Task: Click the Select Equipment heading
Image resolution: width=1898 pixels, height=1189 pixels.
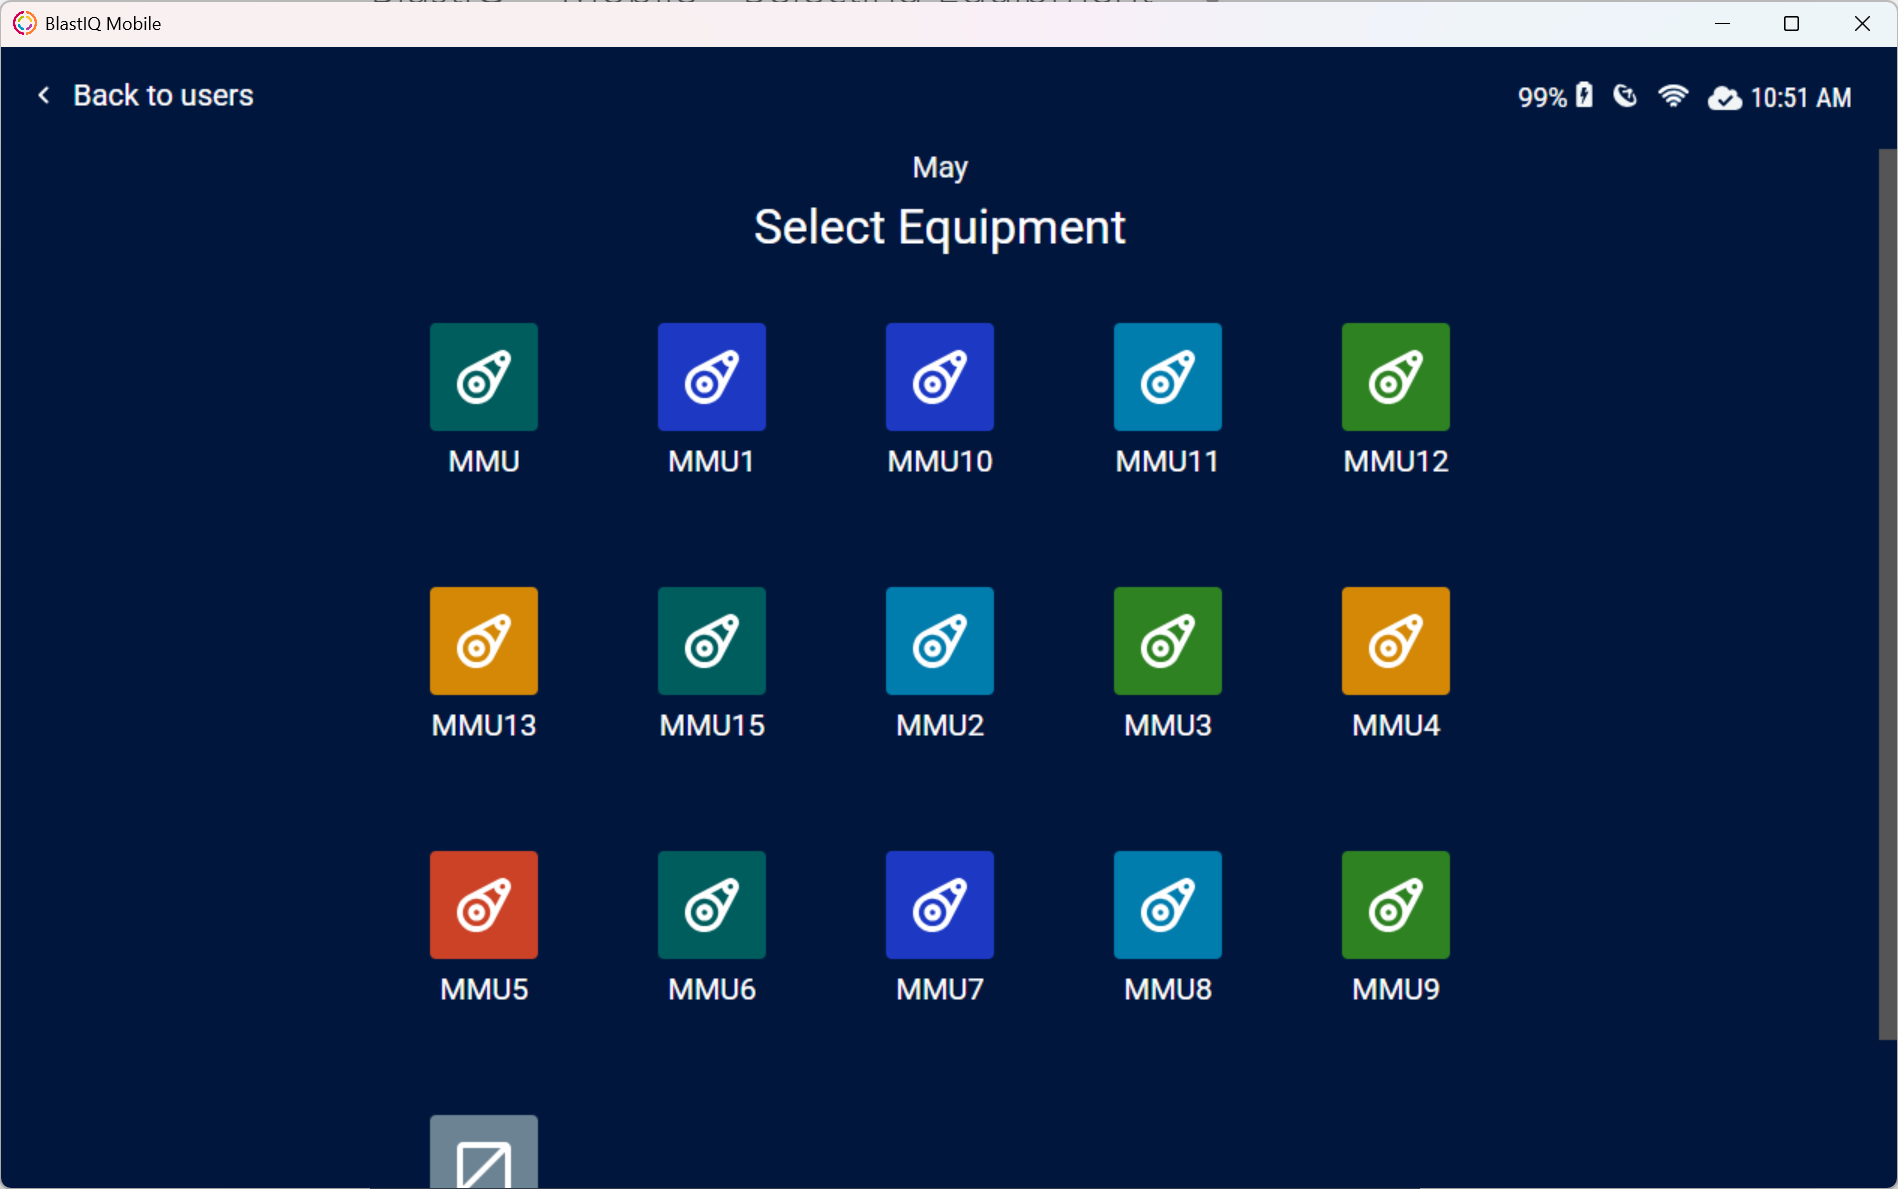Action: pos(940,227)
